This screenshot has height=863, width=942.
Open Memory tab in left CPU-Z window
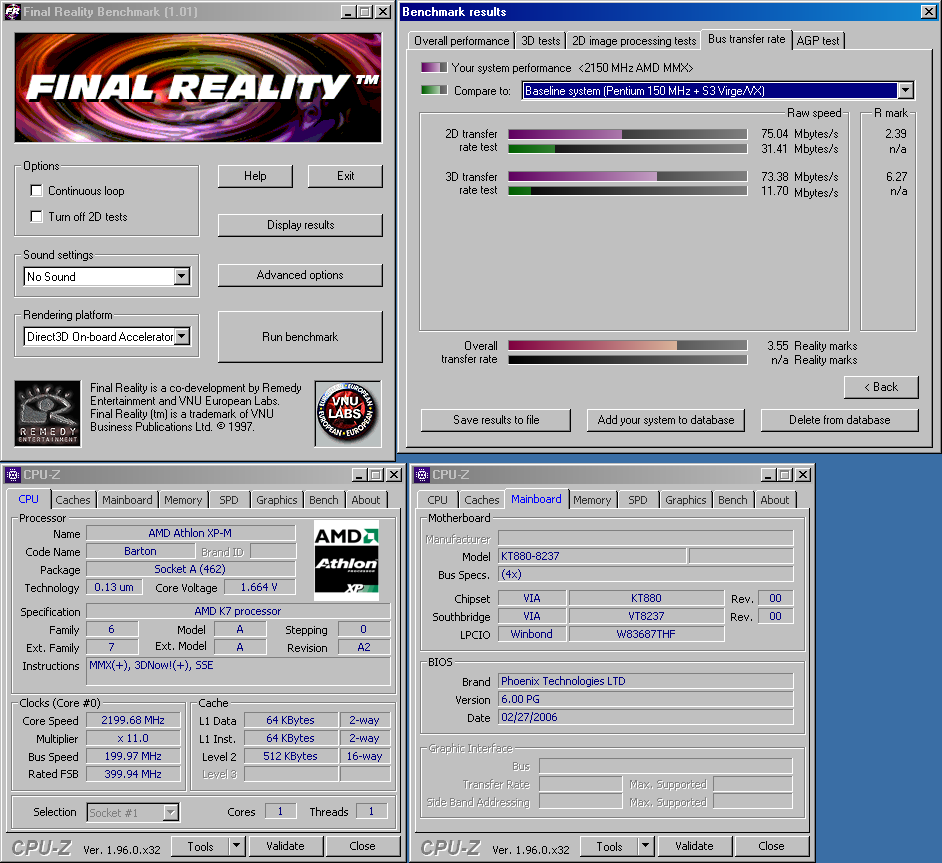183,500
